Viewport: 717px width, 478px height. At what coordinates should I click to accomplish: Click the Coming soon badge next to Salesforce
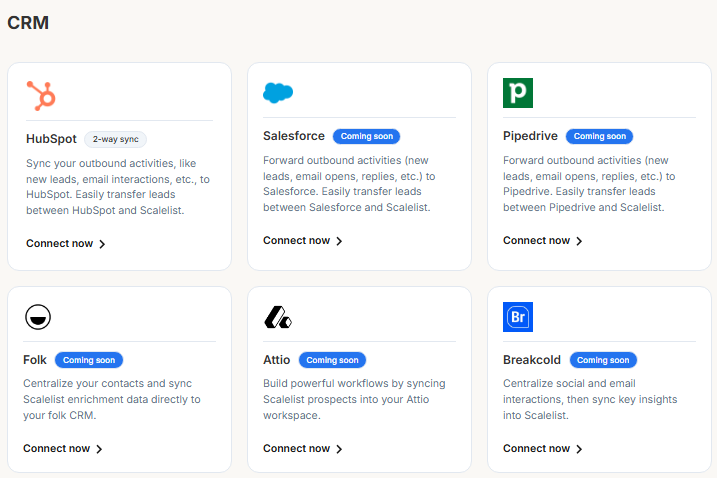coord(366,136)
